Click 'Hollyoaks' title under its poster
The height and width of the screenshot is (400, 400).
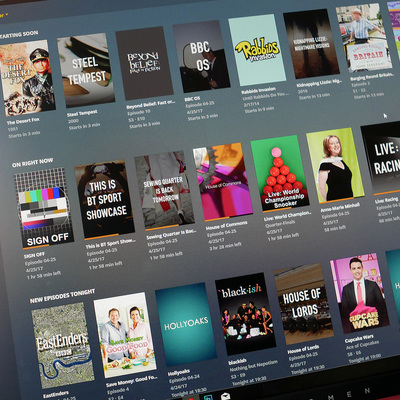point(179,373)
